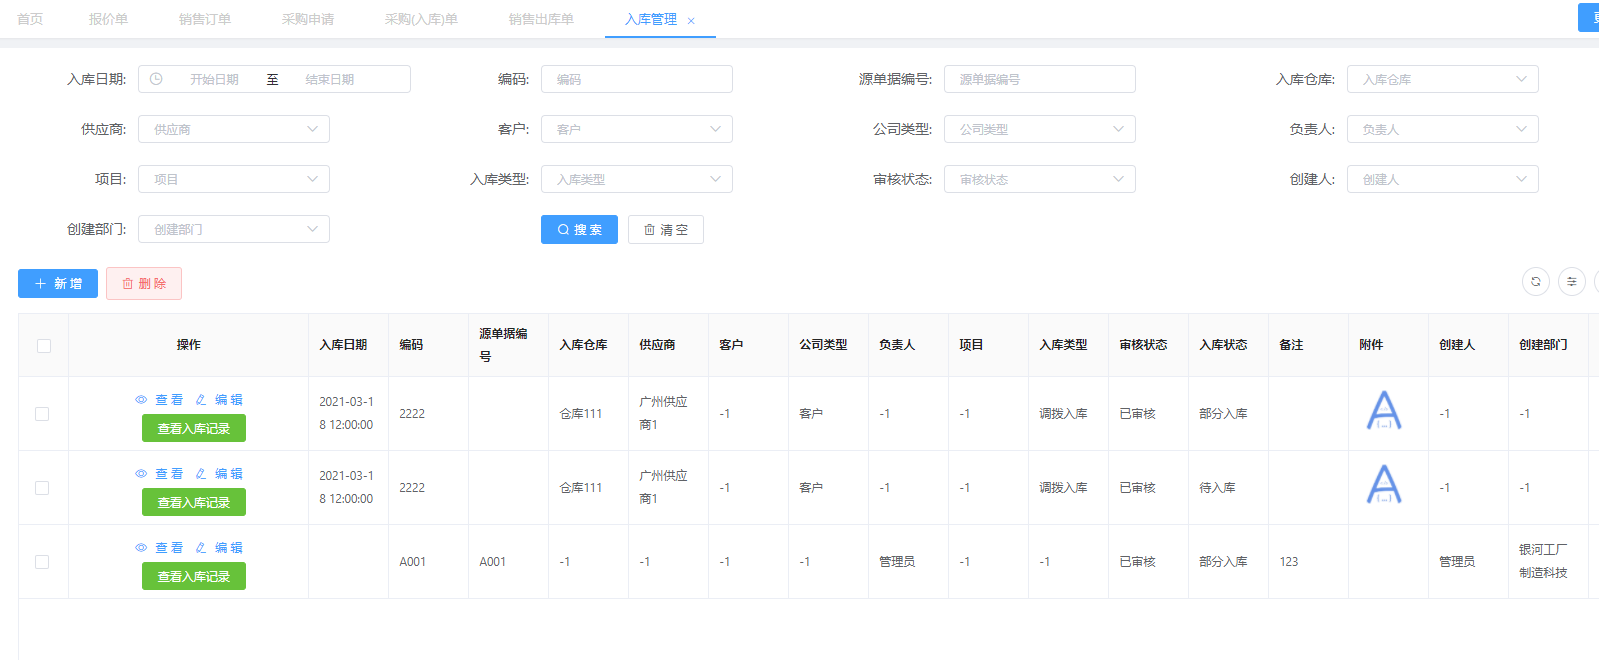Viewport: 1599px width, 660px height.
Task: Expand the 审核状态 dropdown
Action: [x=1040, y=179]
